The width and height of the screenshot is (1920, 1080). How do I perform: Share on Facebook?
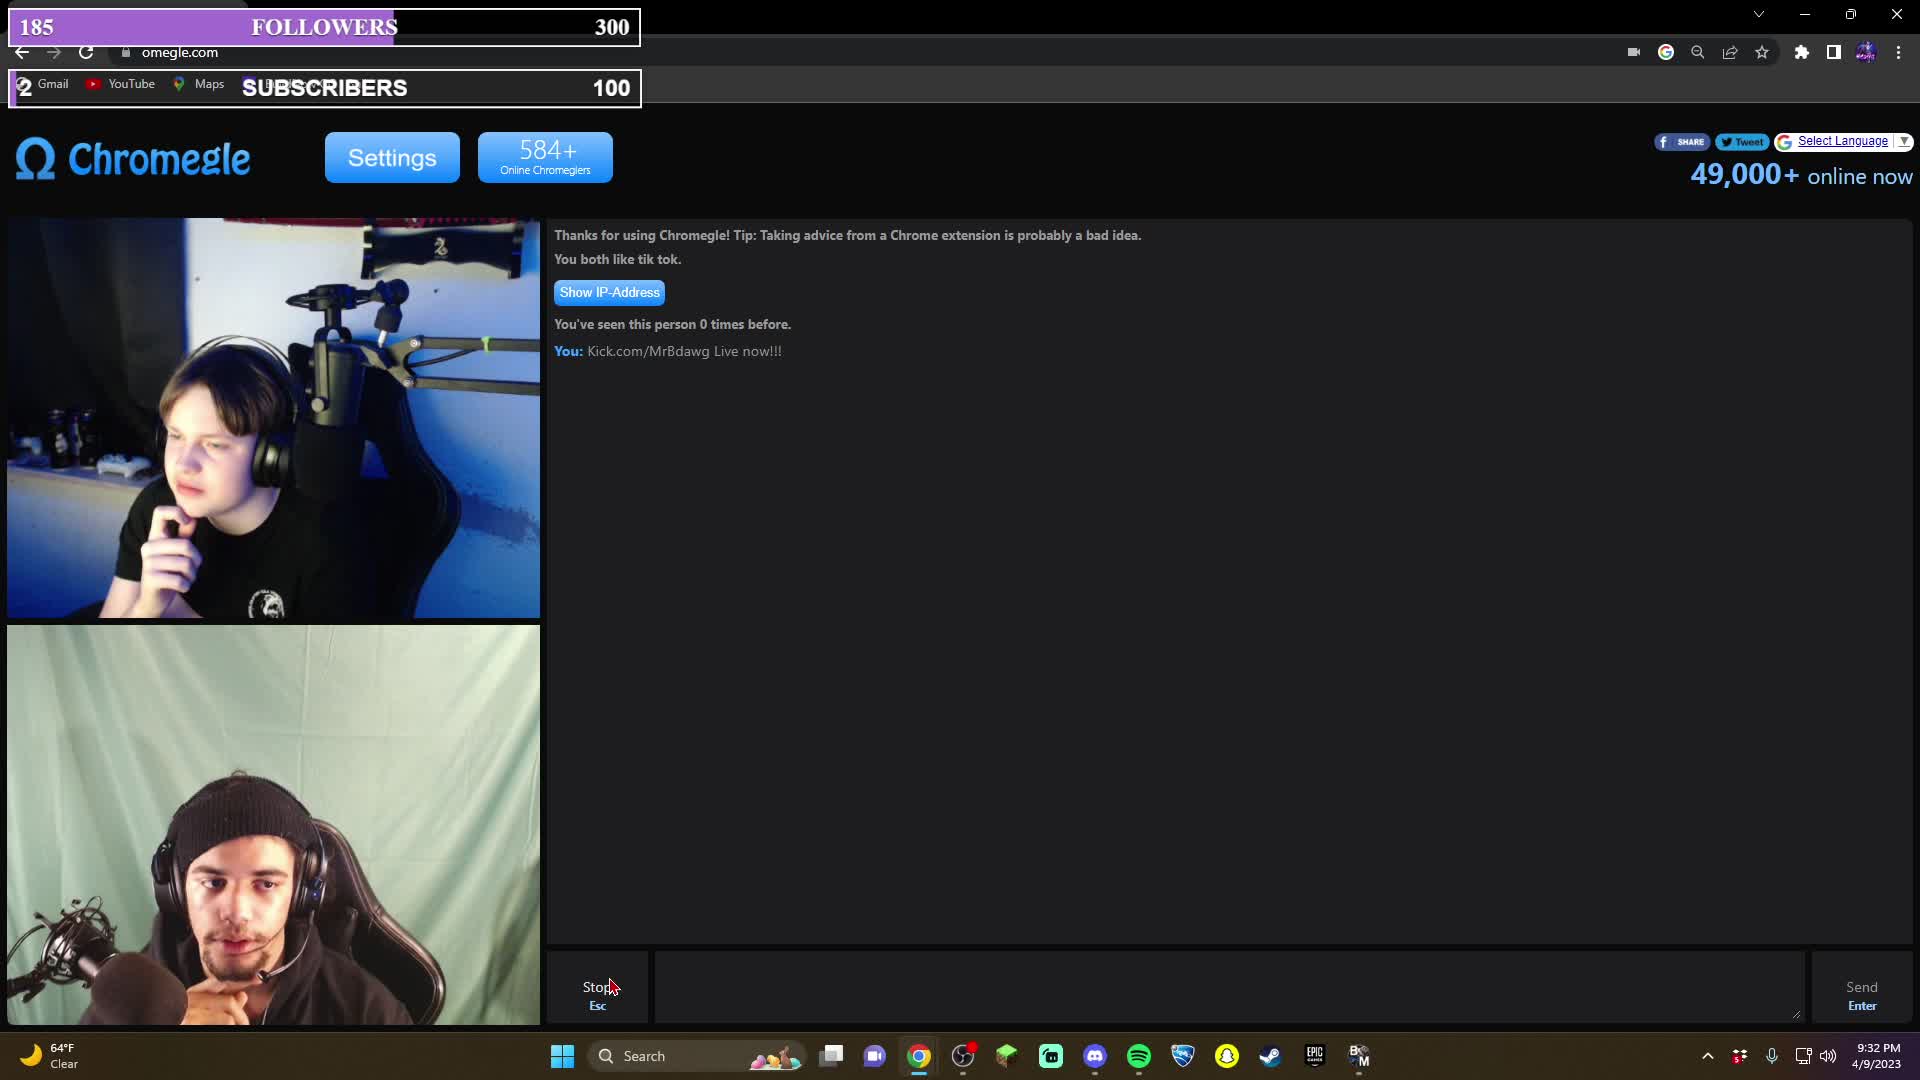[x=1682, y=142]
